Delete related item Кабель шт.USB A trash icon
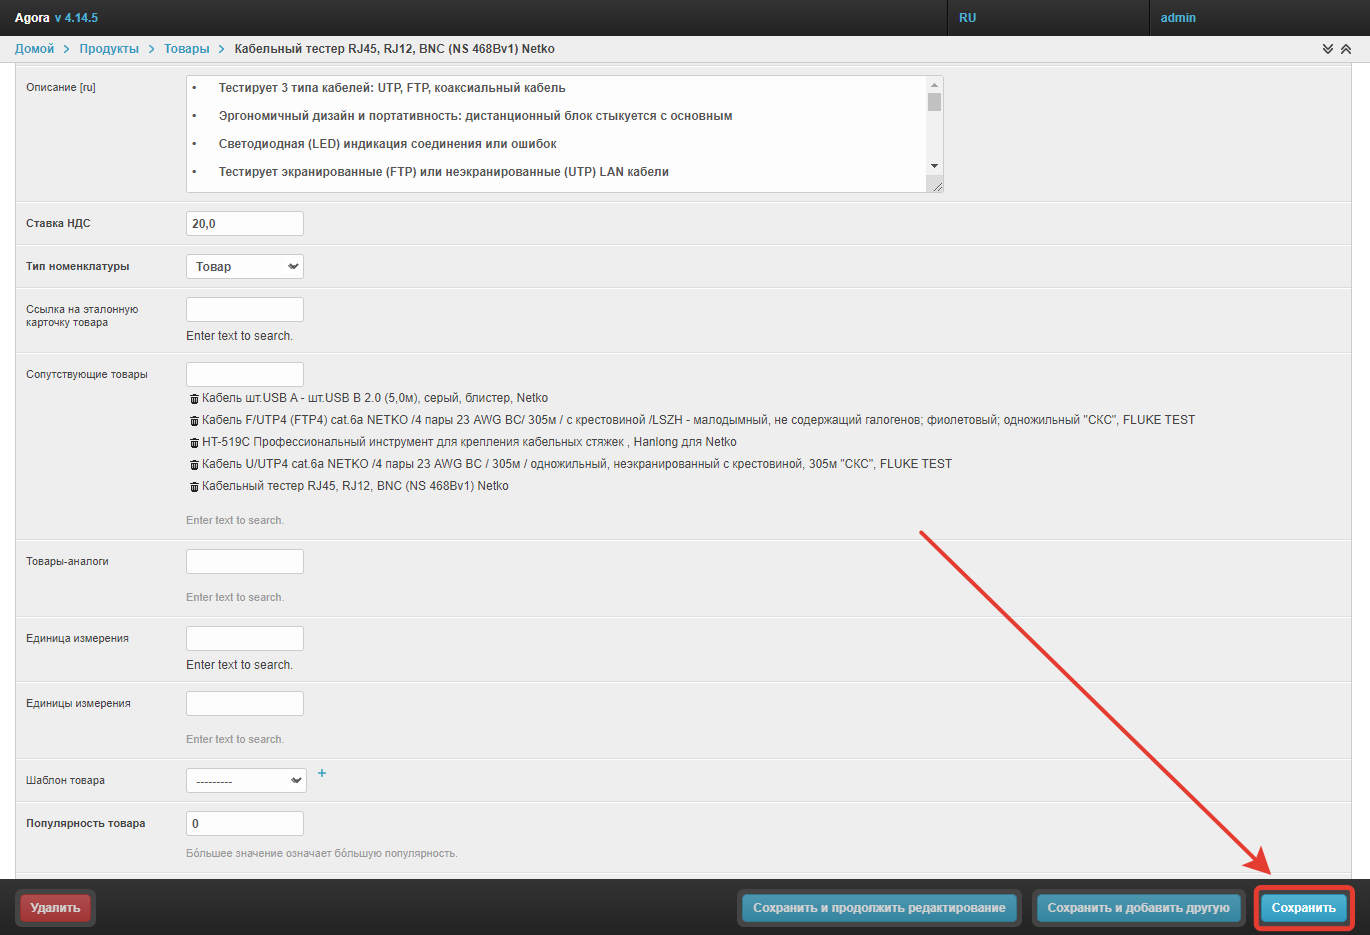Image resolution: width=1370 pixels, height=935 pixels. pyautogui.click(x=194, y=399)
